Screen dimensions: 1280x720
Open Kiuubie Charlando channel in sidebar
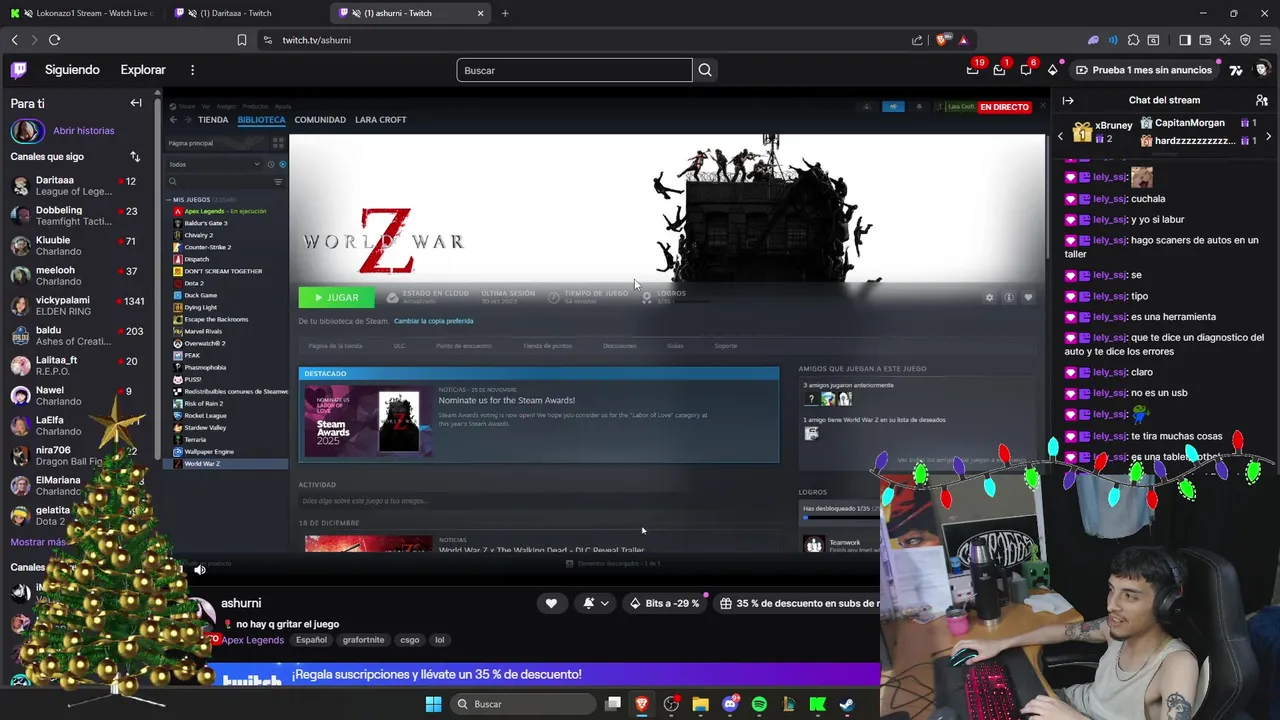pyautogui.click(x=75, y=246)
